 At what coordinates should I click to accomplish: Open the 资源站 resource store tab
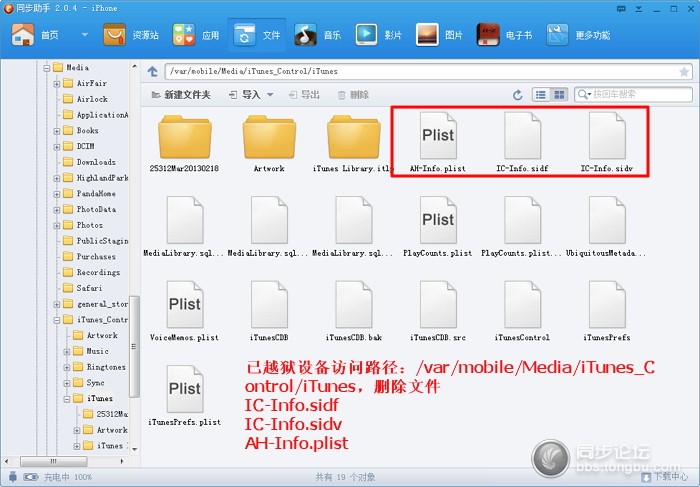[131, 35]
